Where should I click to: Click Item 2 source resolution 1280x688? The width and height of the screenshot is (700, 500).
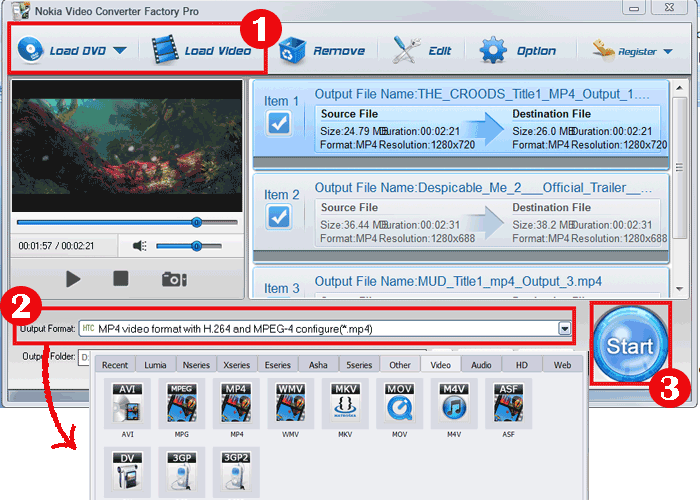click(x=427, y=238)
